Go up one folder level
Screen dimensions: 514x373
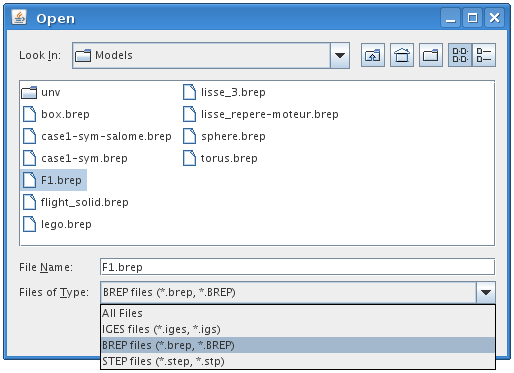[373, 55]
